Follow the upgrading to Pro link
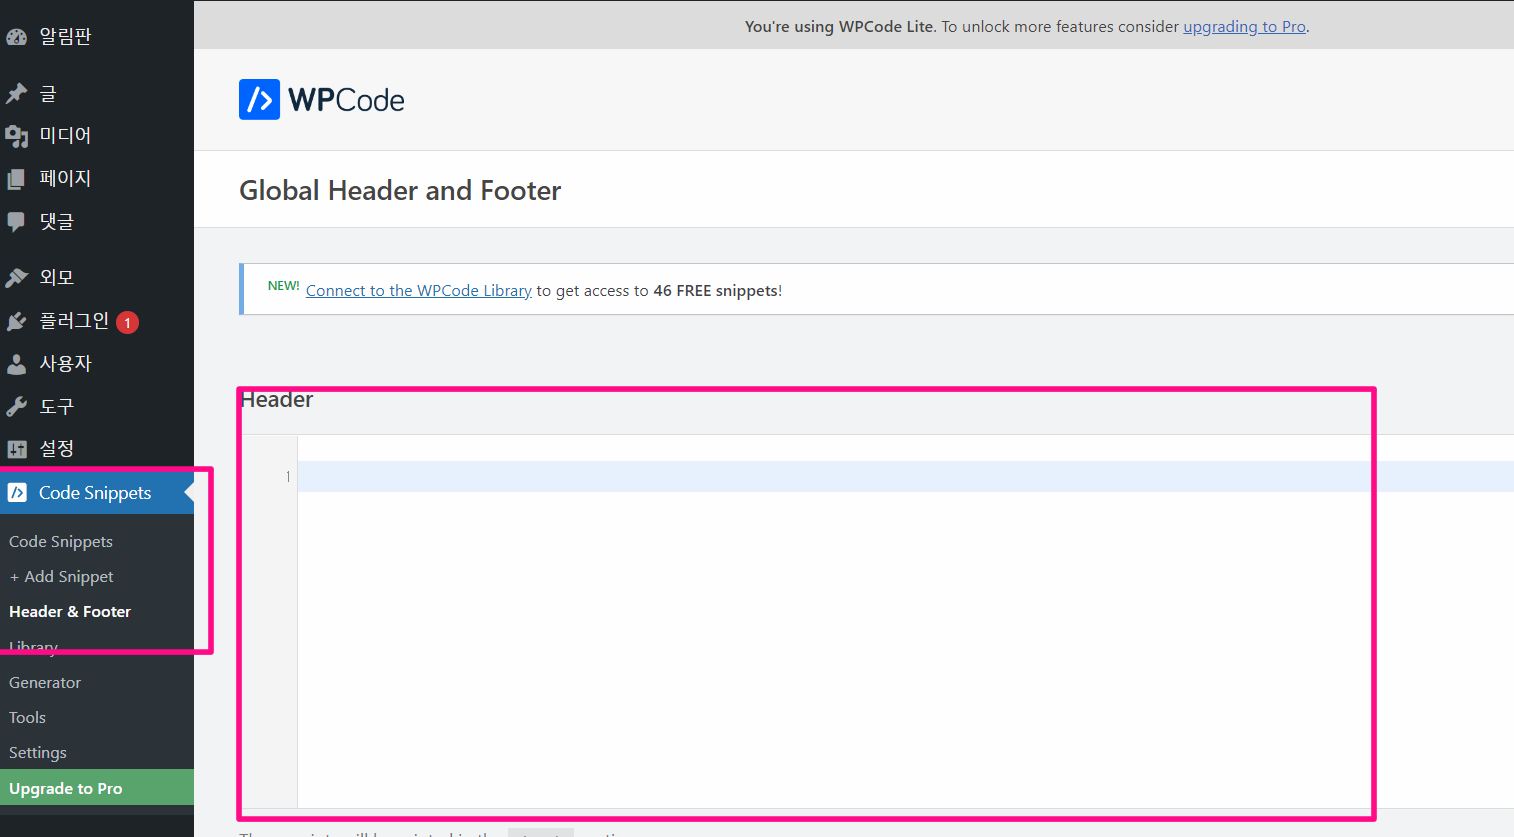 pos(1244,27)
